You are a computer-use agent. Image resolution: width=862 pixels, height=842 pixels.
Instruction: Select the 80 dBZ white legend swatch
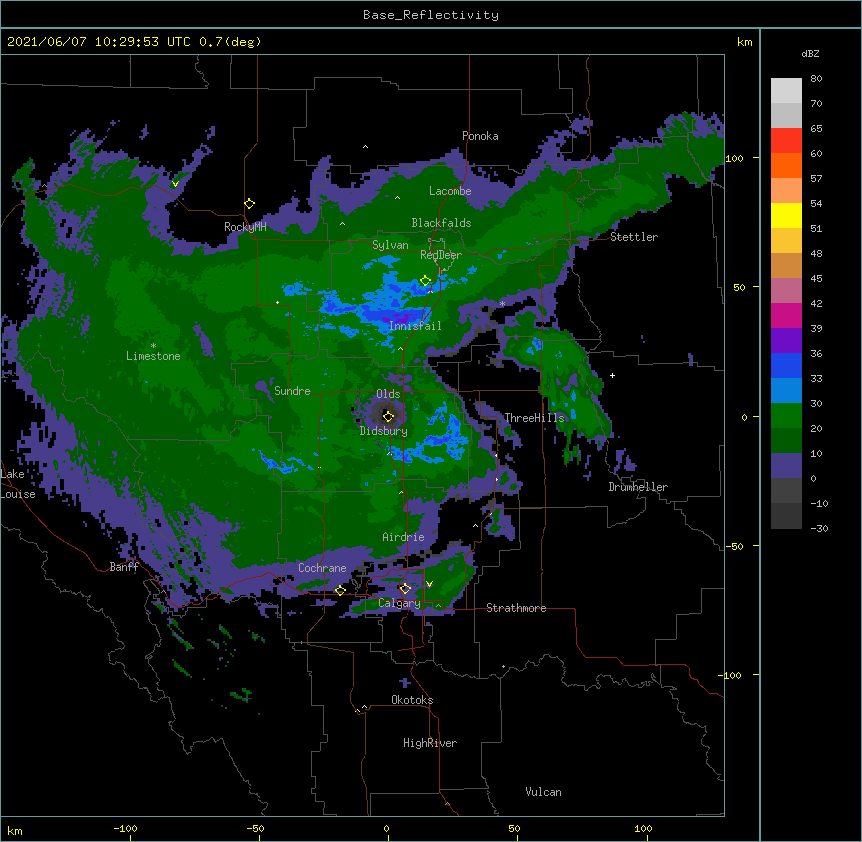point(786,91)
